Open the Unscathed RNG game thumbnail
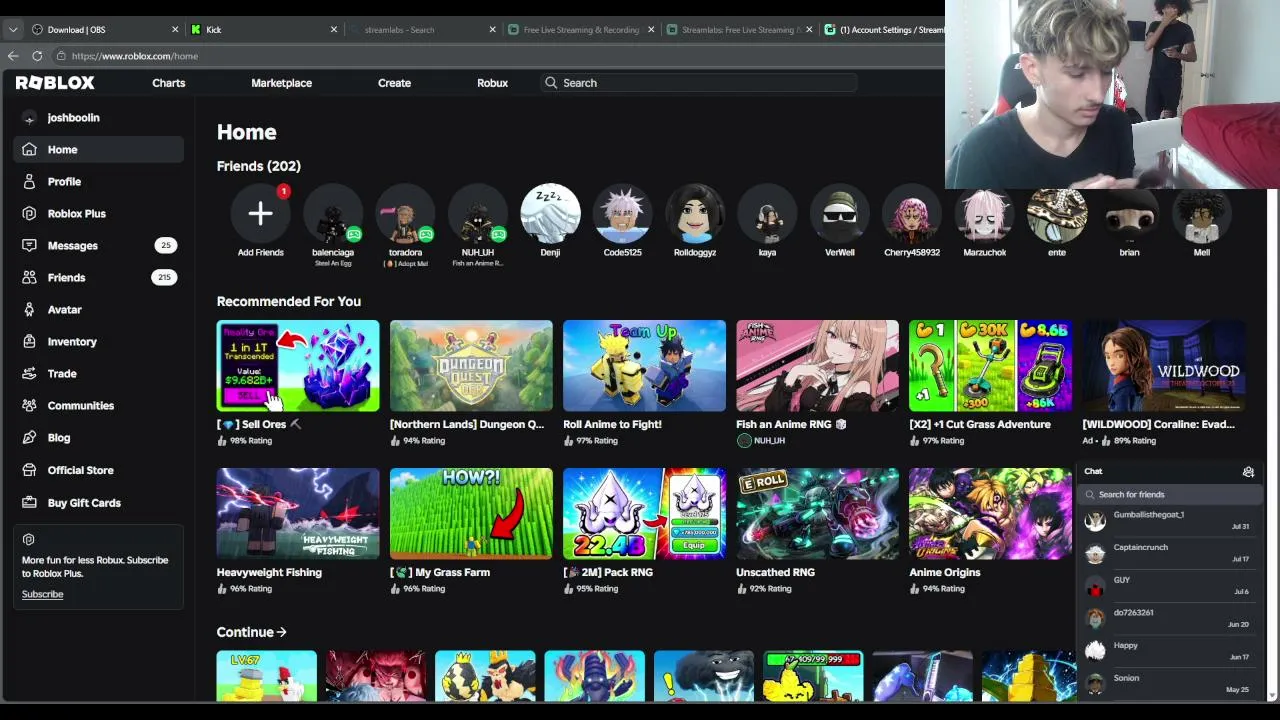The width and height of the screenshot is (1280, 720). [817, 514]
